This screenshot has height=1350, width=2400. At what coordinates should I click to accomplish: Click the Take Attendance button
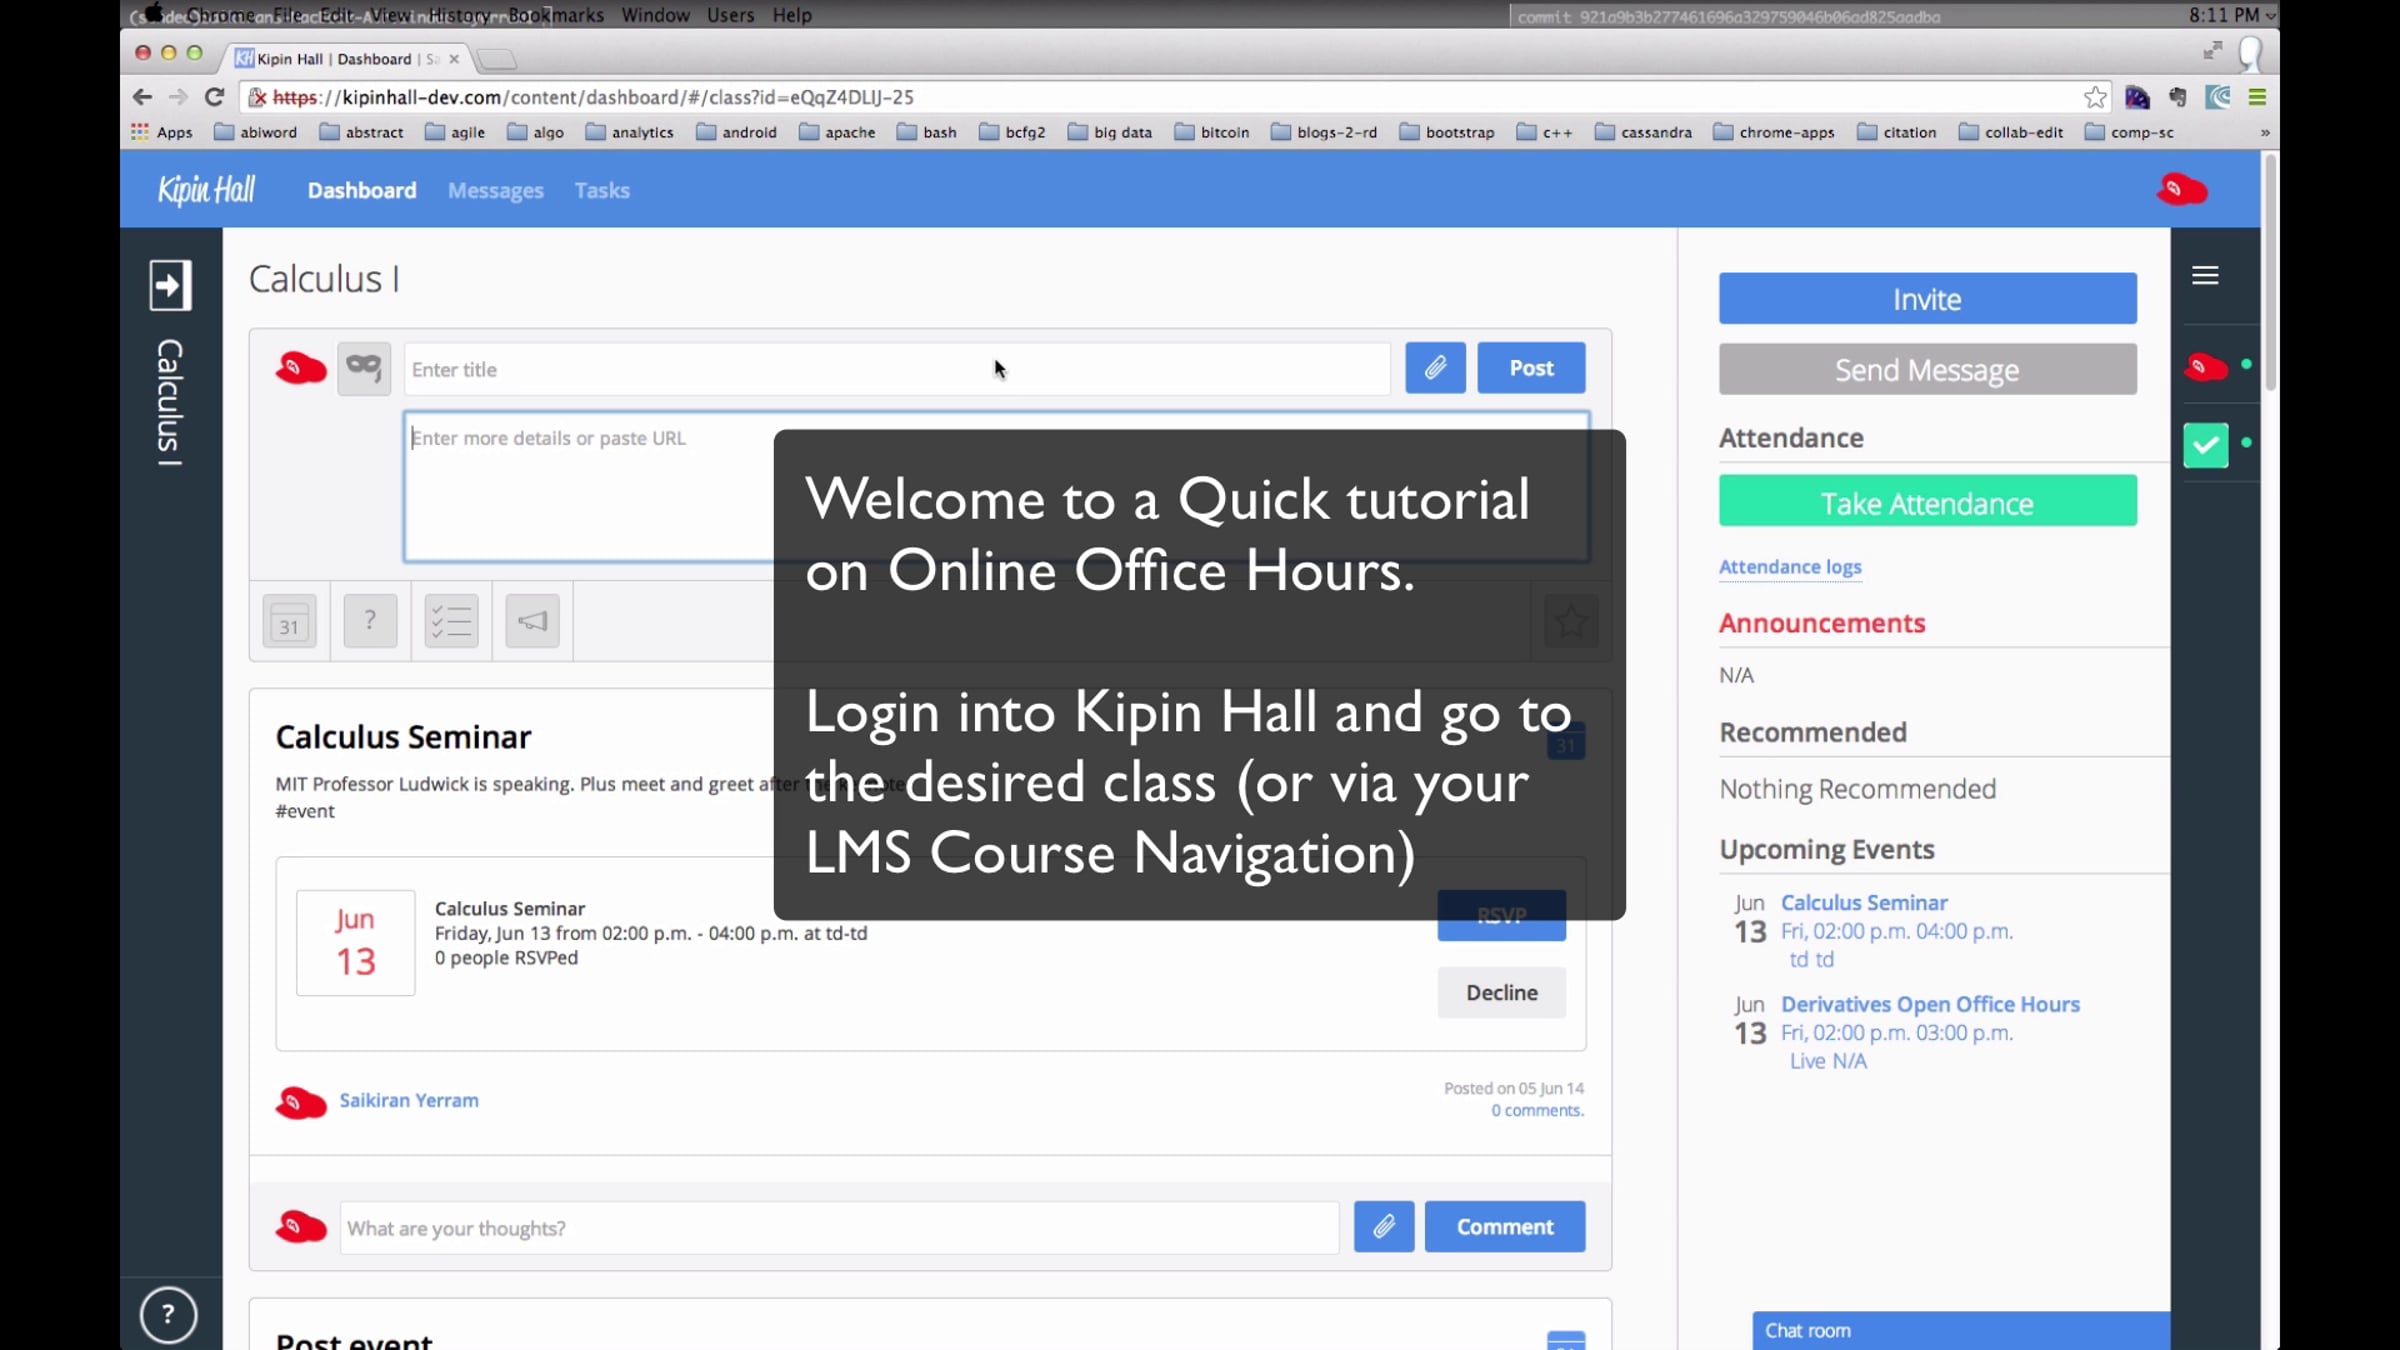1927,501
